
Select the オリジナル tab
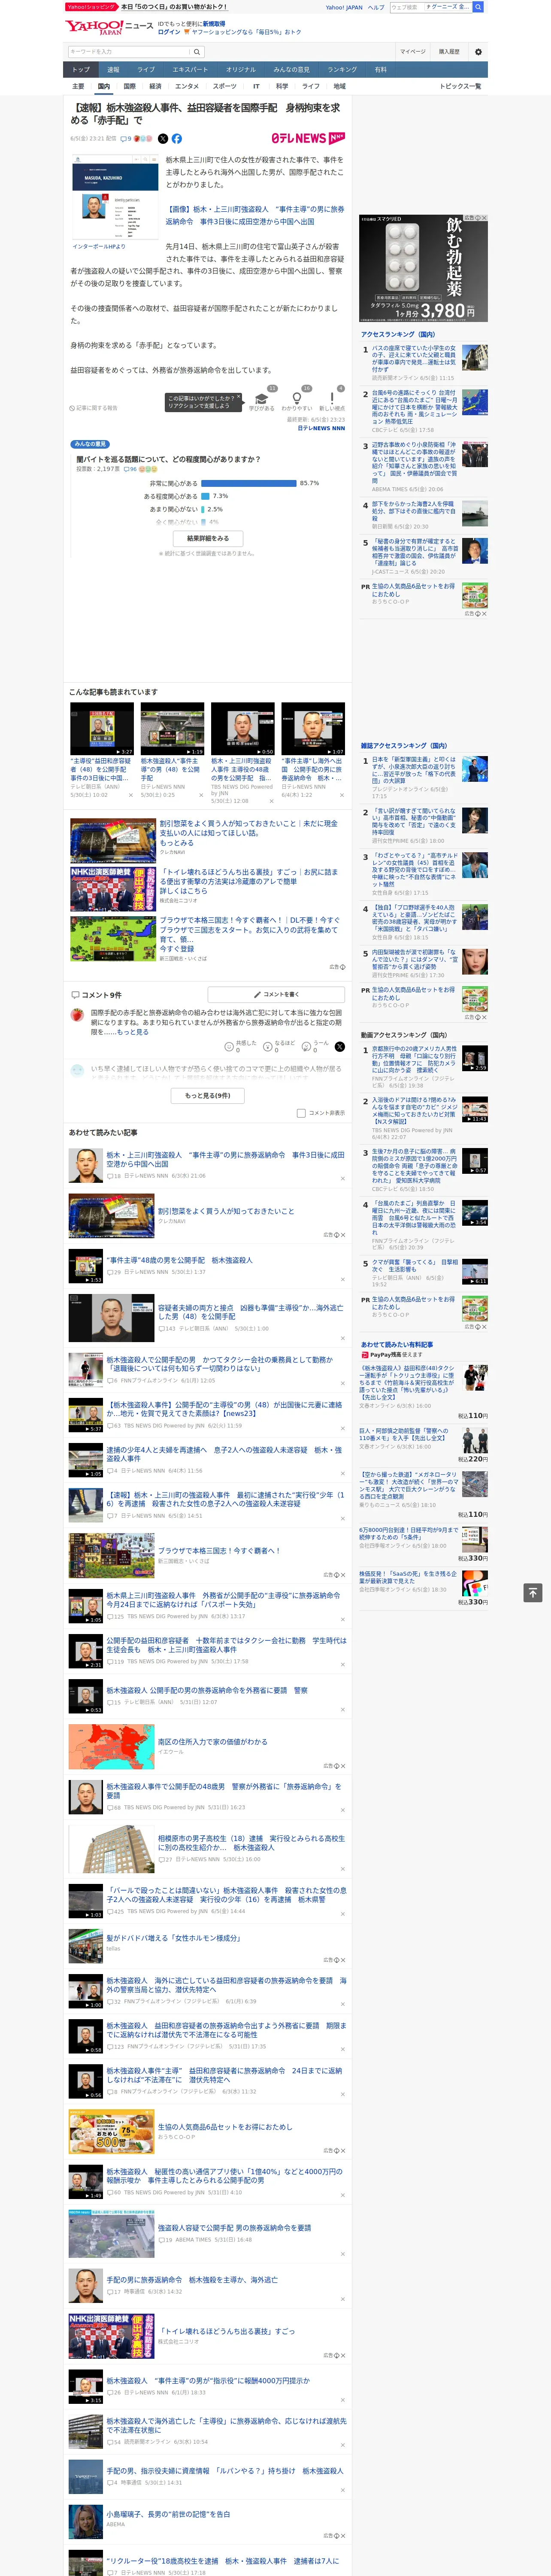point(241,70)
